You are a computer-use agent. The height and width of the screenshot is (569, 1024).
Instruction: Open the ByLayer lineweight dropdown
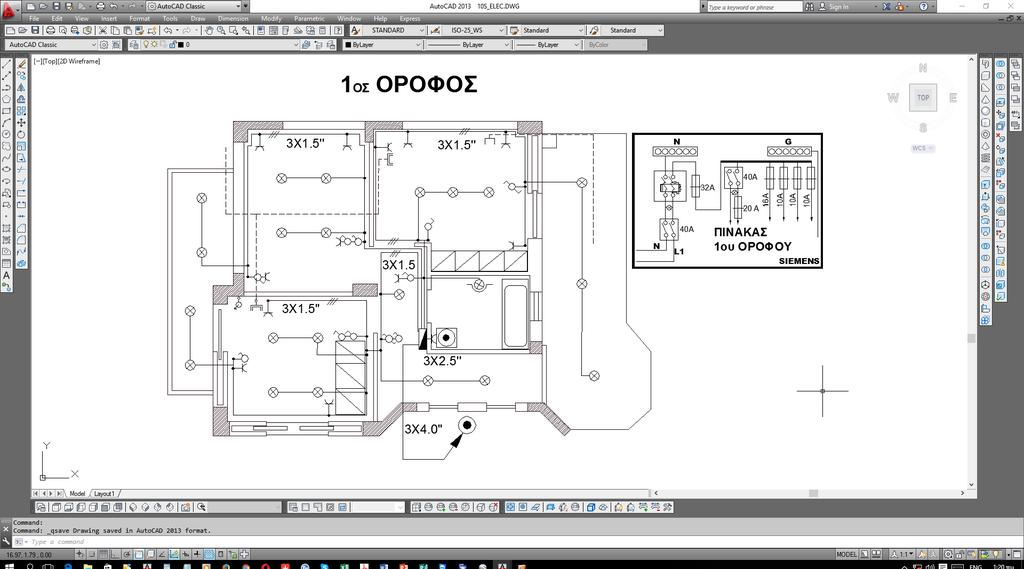tap(547, 44)
